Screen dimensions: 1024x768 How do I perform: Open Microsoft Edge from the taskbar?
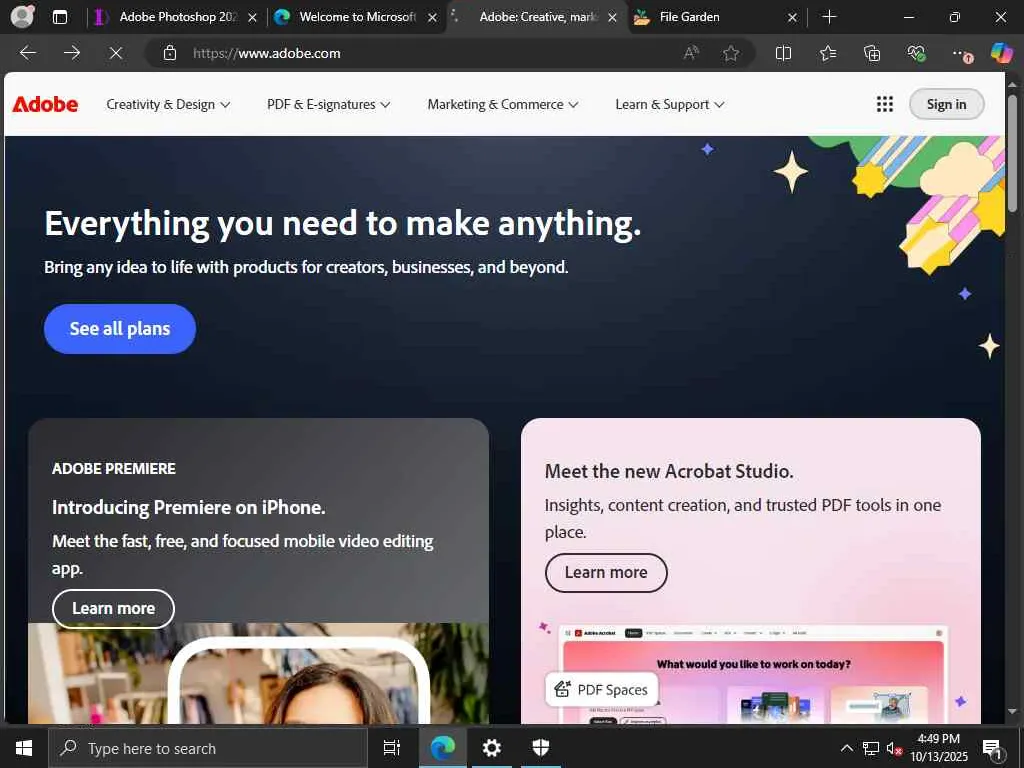pyautogui.click(x=443, y=748)
